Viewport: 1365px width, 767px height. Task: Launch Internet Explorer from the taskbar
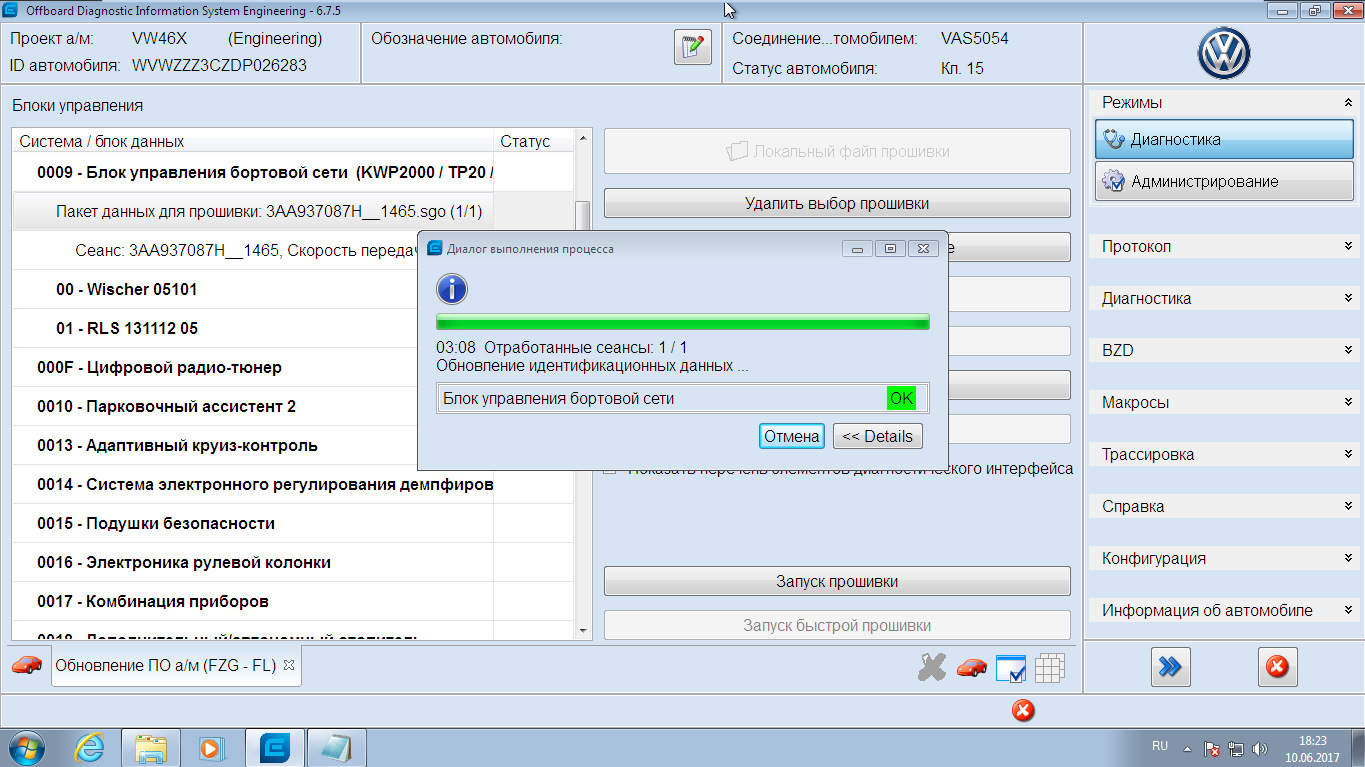pyautogui.click(x=89, y=748)
